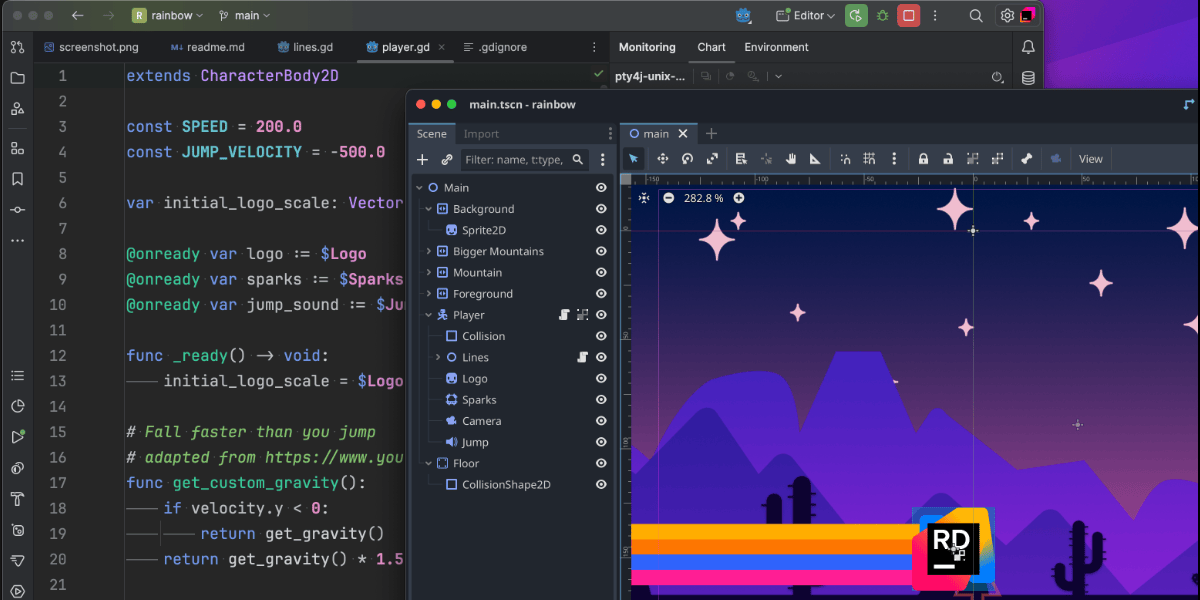
Task: Click the red Stop button
Action: pyautogui.click(x=908, y=16)
